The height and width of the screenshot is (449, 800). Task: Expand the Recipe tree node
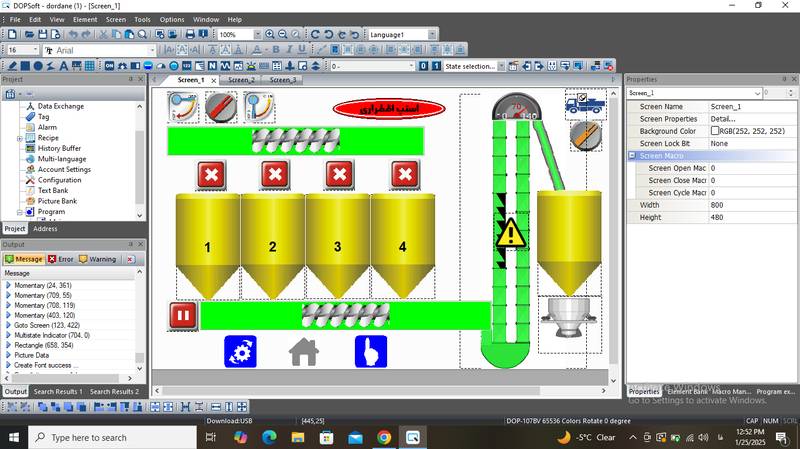pos(19,138)
